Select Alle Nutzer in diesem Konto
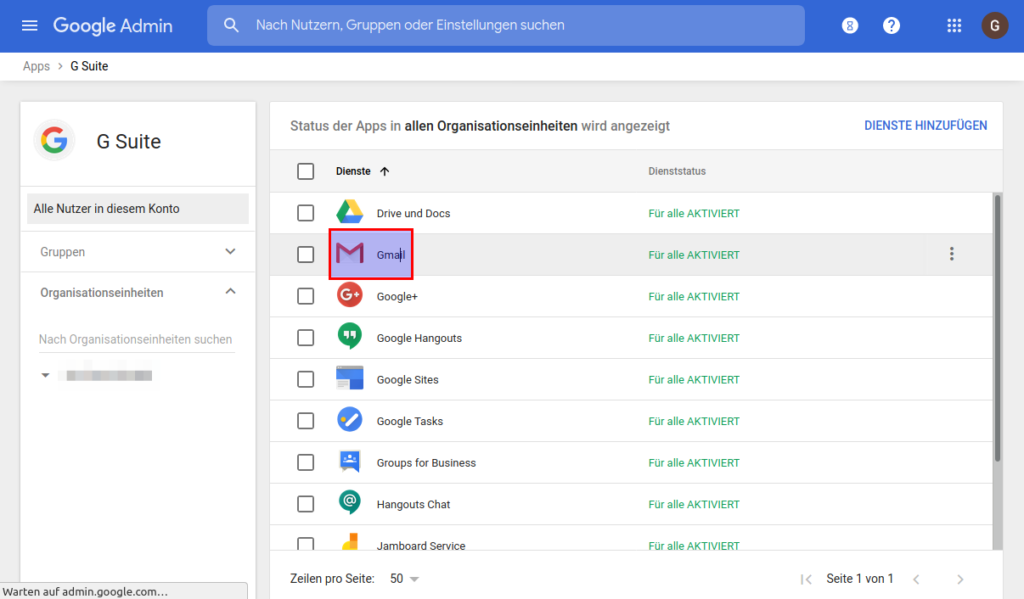This screenshot has height=599, width=1024. coord(138,208)
